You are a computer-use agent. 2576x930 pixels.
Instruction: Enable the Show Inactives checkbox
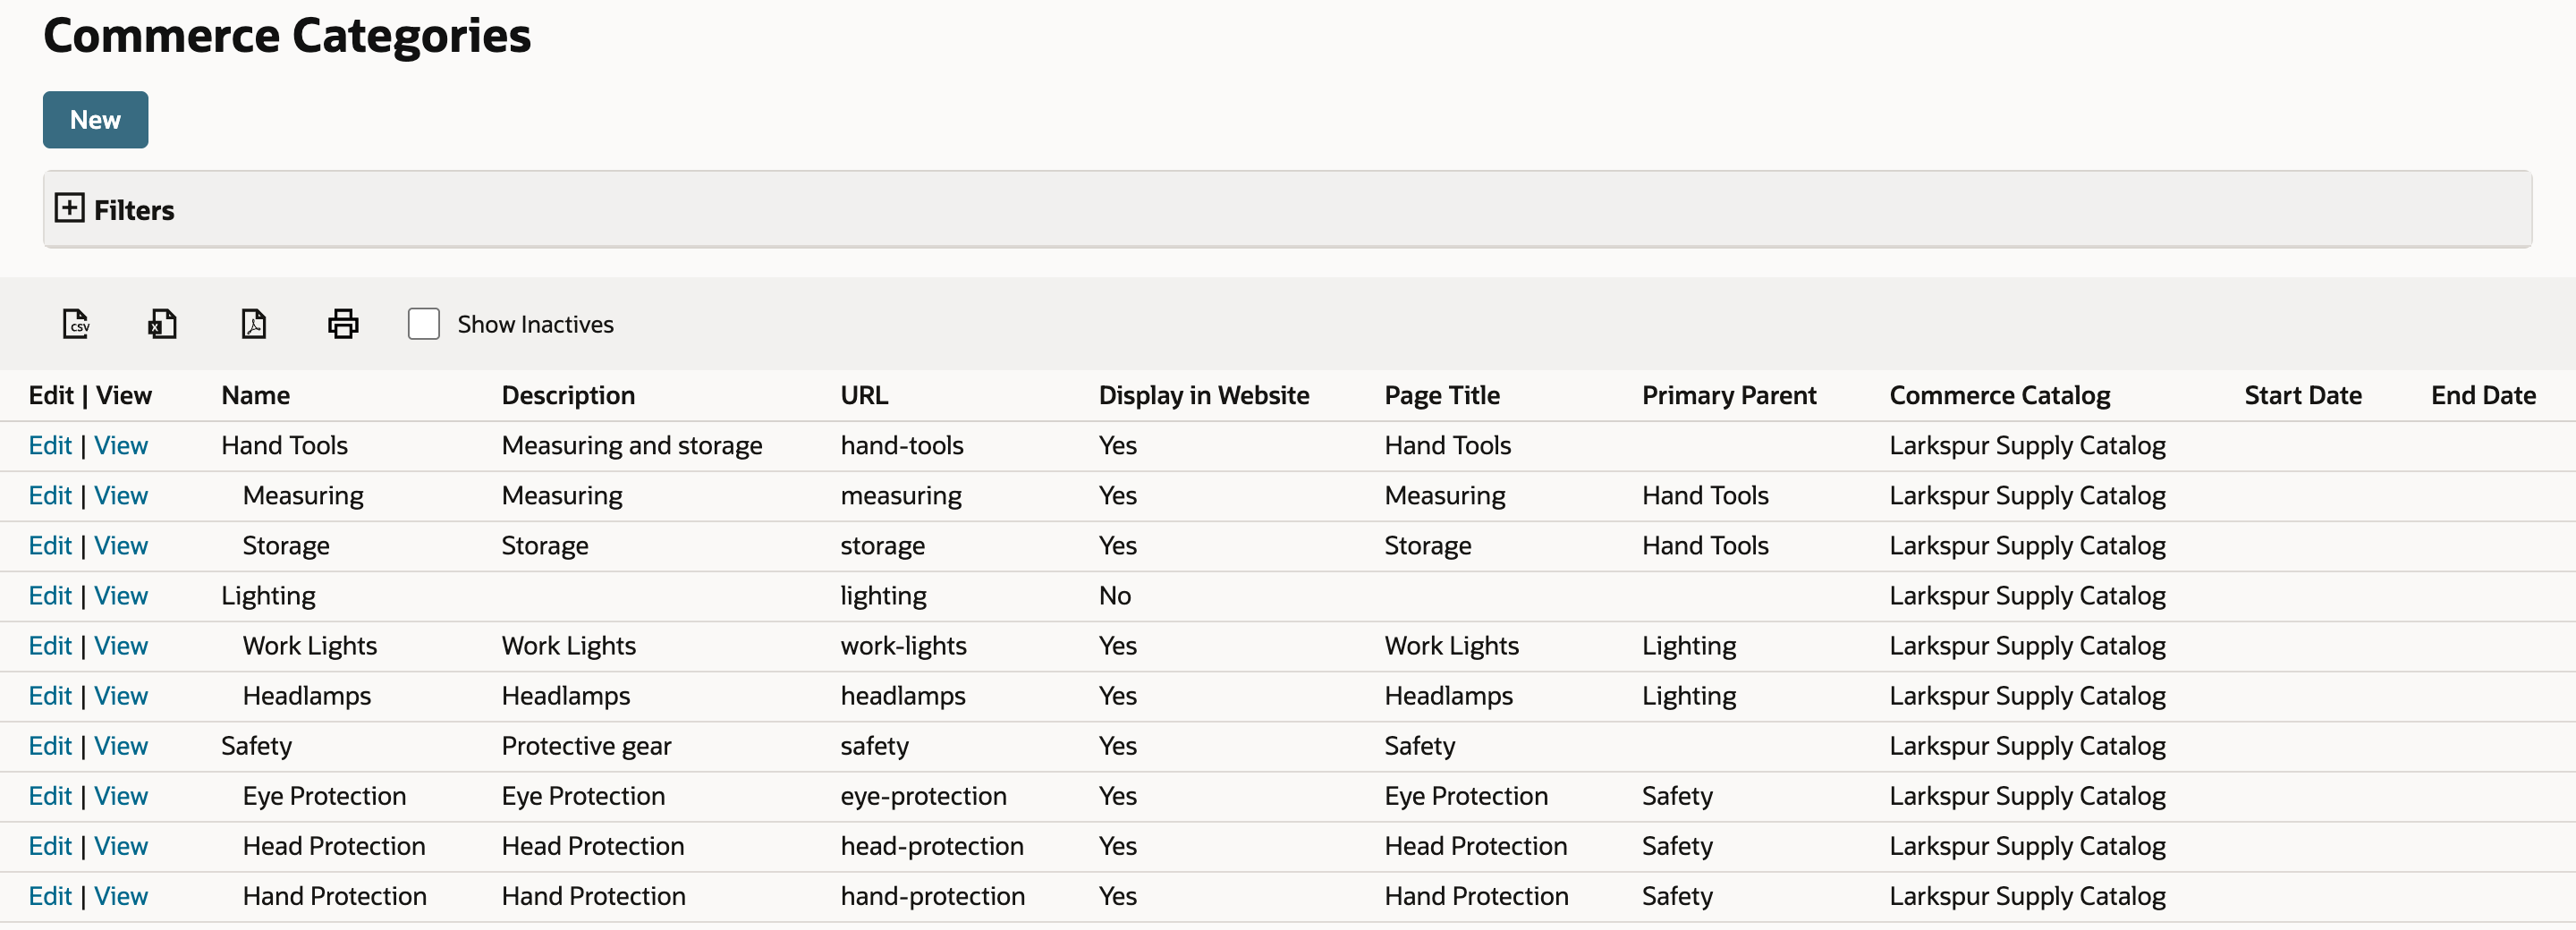[424, 324]
